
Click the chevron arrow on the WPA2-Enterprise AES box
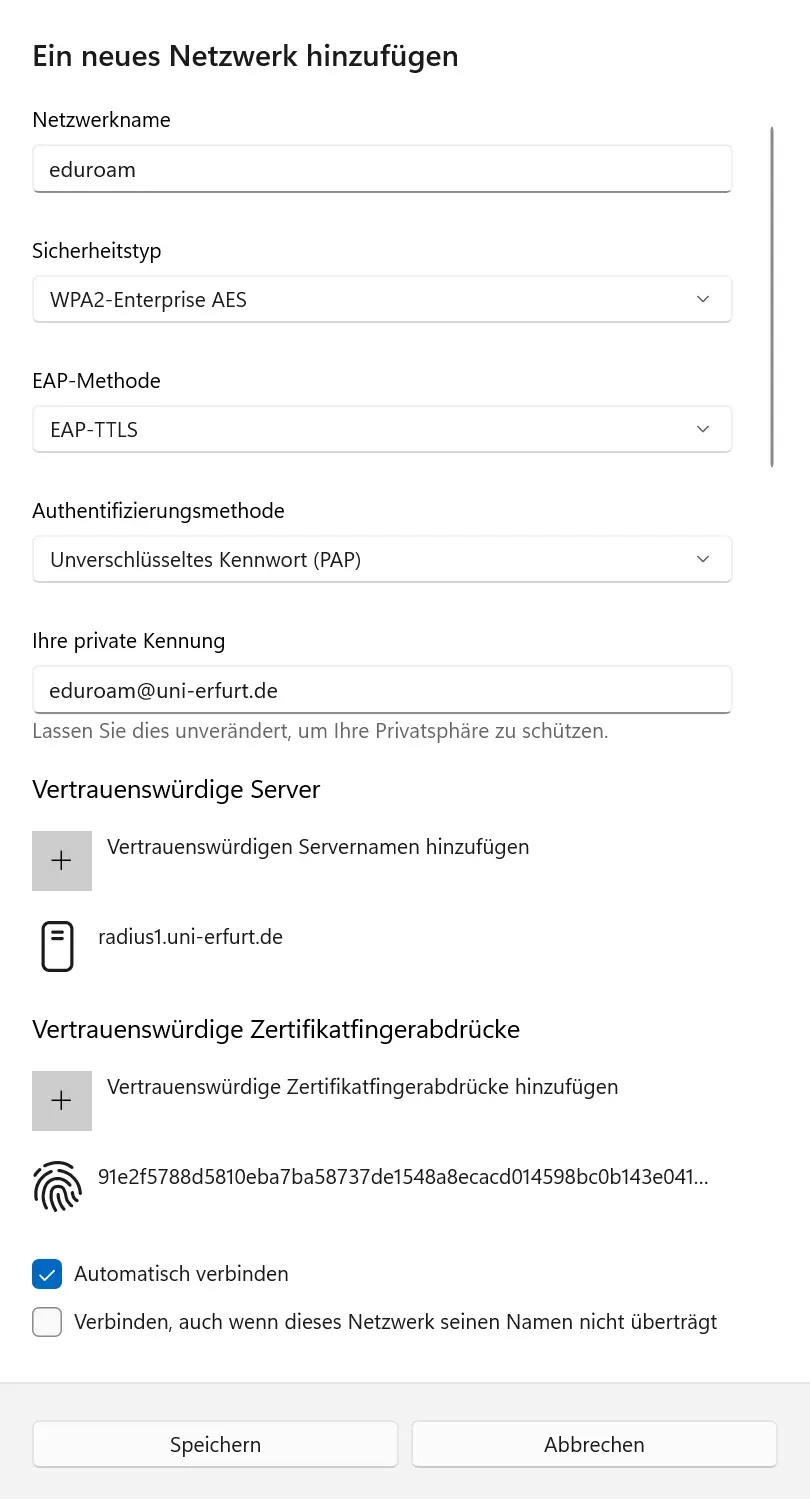point(703,299)
